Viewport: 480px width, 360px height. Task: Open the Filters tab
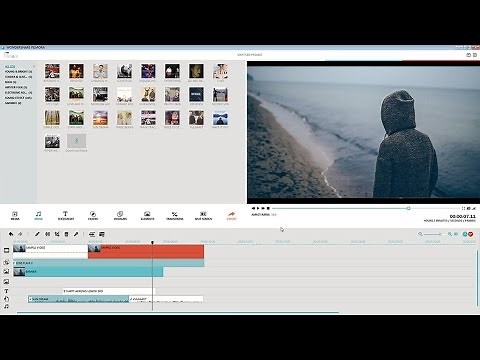[93, 215]
